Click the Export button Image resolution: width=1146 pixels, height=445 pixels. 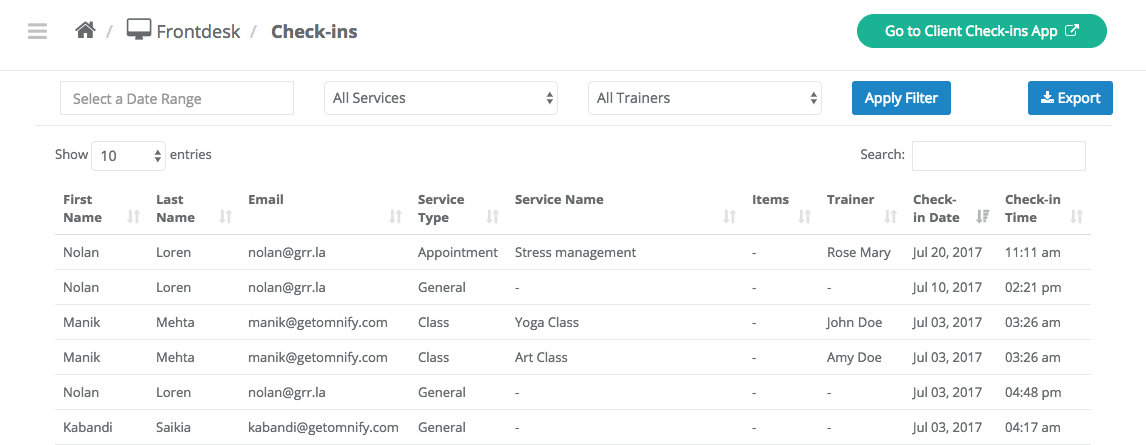[1070, 98]
